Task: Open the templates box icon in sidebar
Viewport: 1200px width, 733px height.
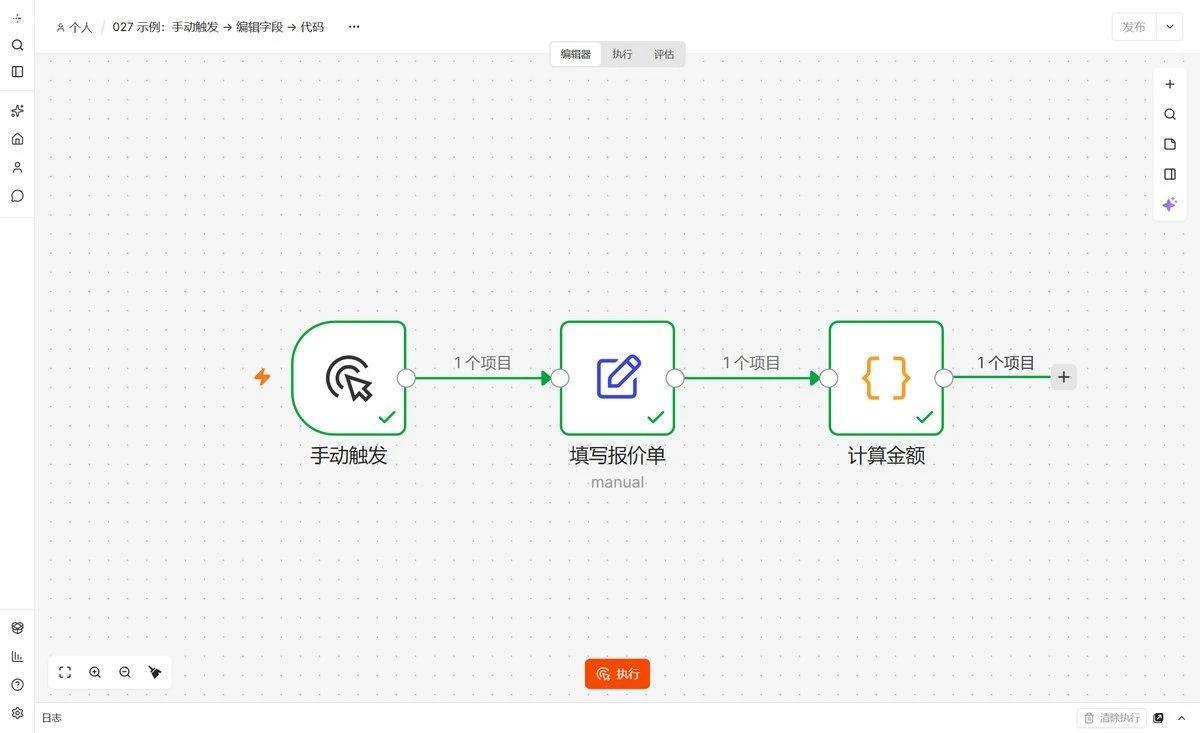Action: (17, 628)
